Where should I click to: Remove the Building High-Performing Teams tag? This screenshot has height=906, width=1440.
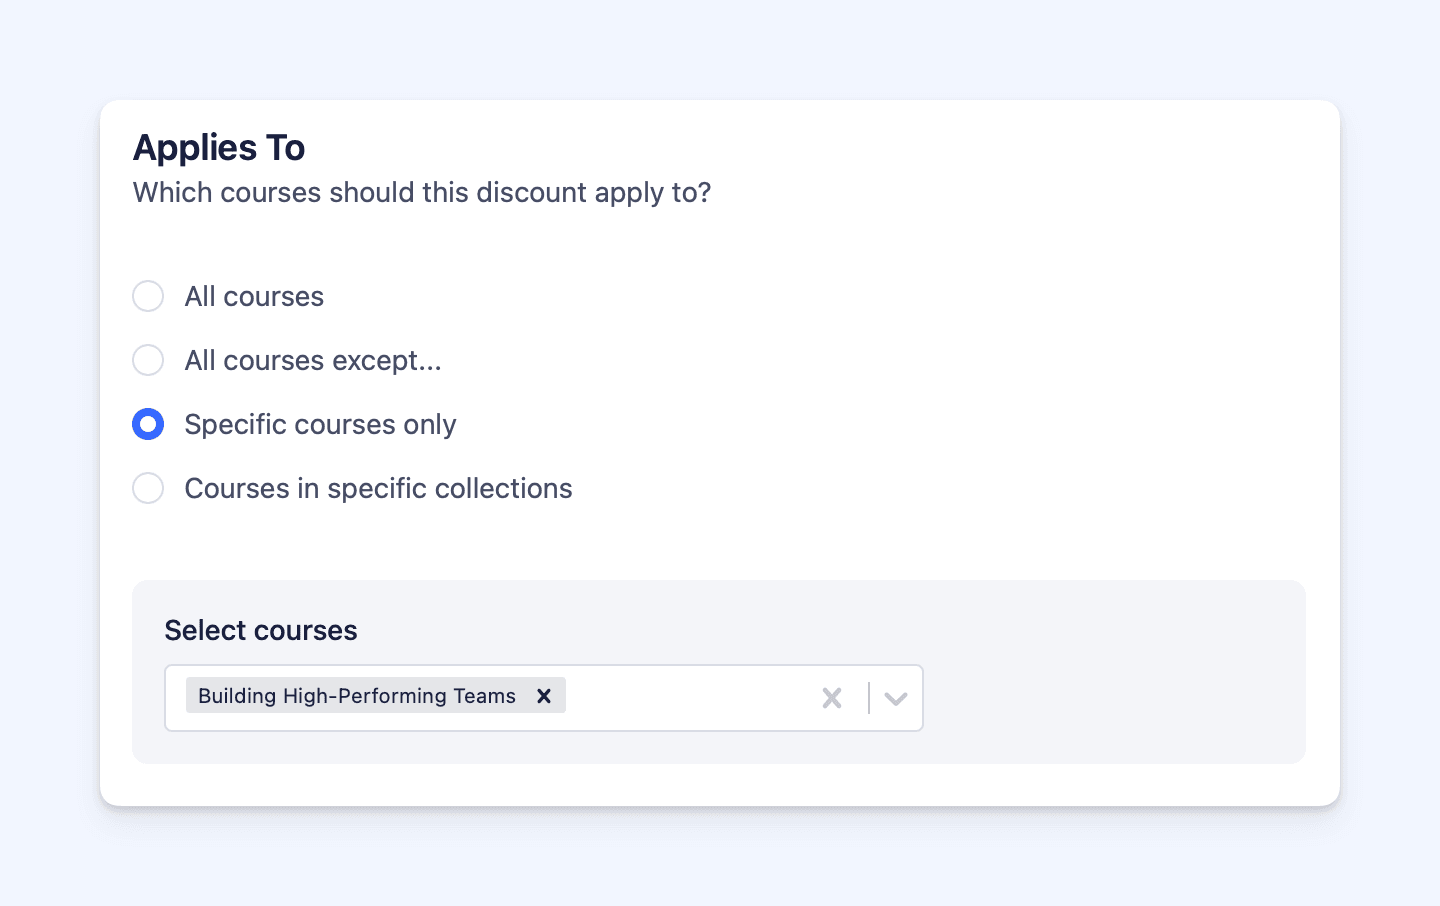544,696
